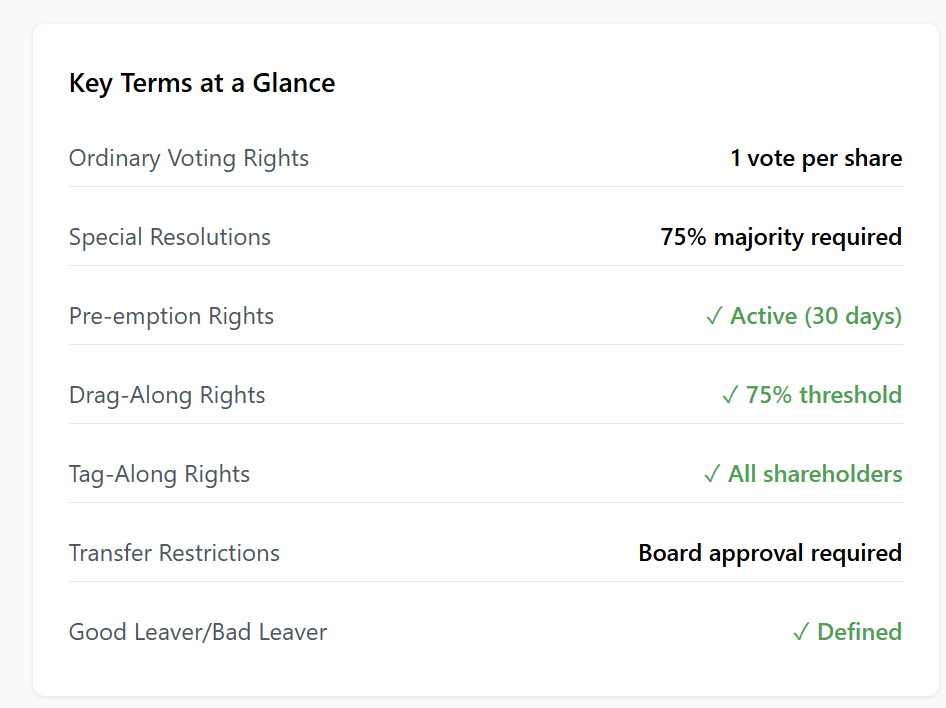This screenshot has width=946, height=708.
Task: Select the Pre-emption Rights label
Action: pos(171,316)
